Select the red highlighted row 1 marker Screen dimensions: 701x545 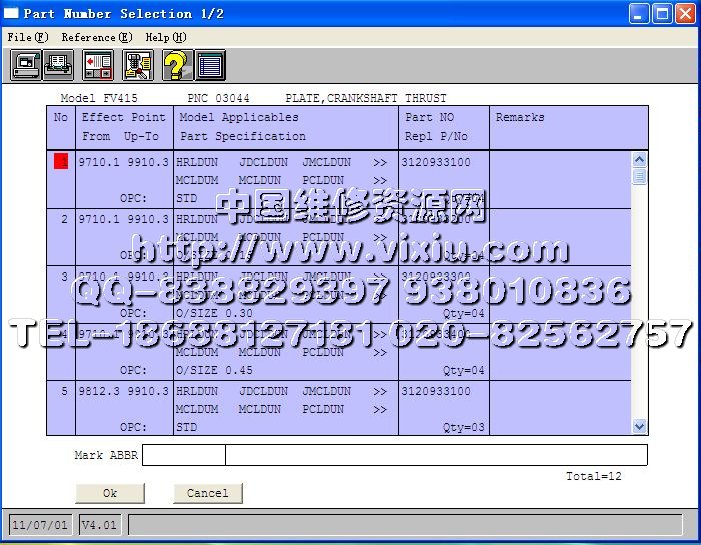point(61,162)
